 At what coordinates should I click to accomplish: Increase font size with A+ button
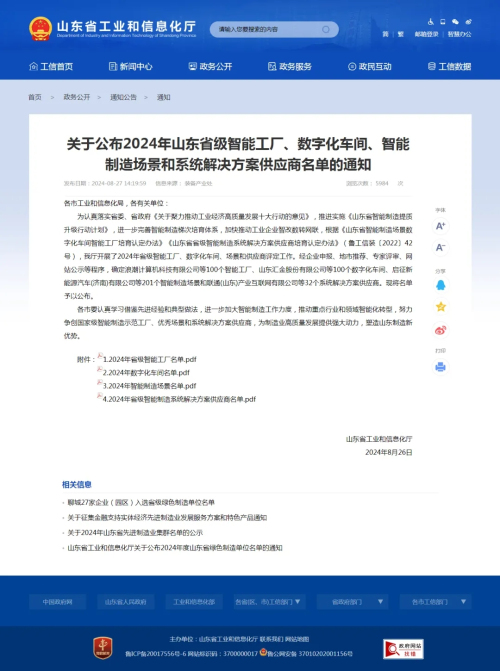click(440, 226)
